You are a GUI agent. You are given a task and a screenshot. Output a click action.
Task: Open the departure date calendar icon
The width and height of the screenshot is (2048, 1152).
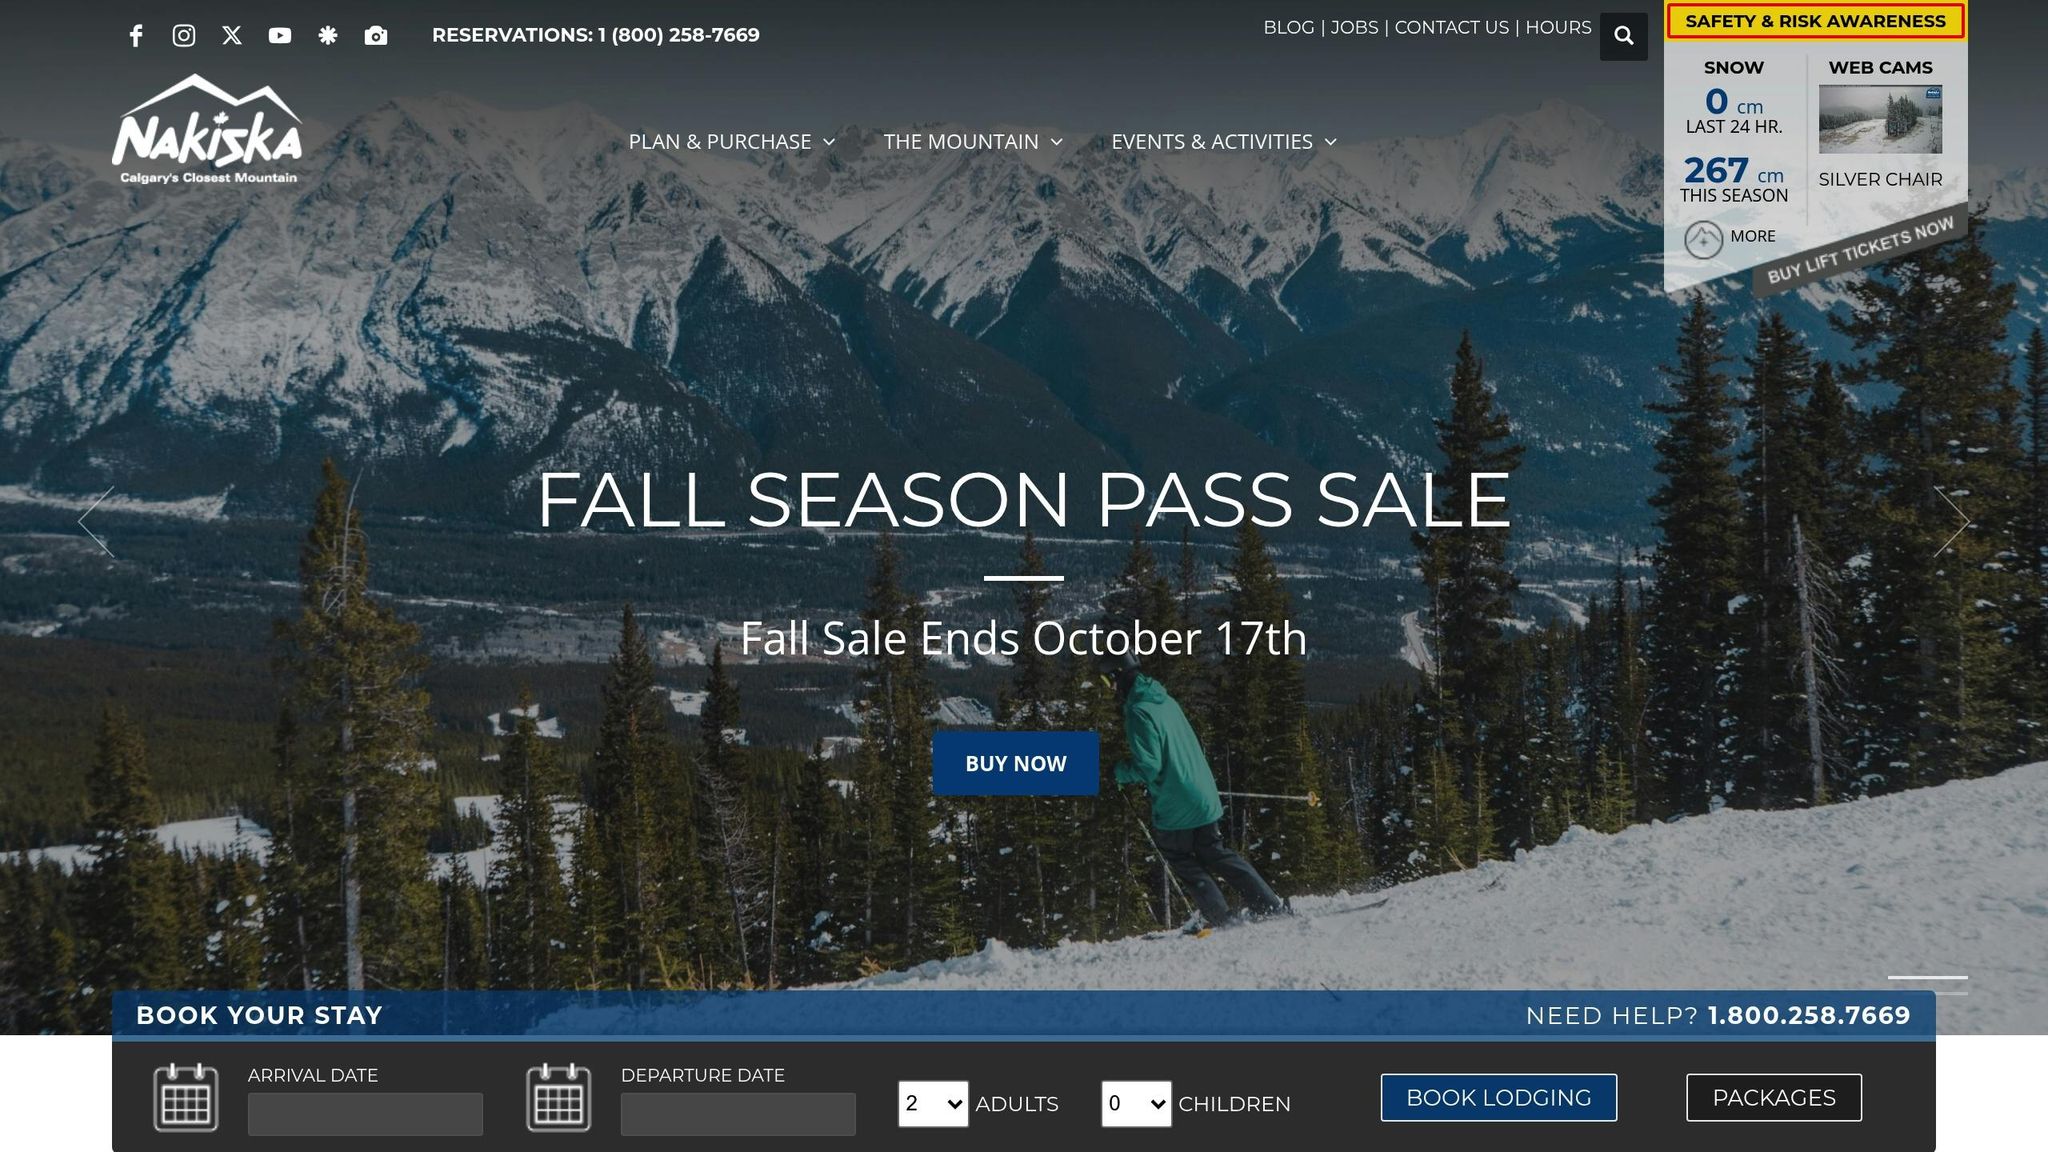[559, 1098]
